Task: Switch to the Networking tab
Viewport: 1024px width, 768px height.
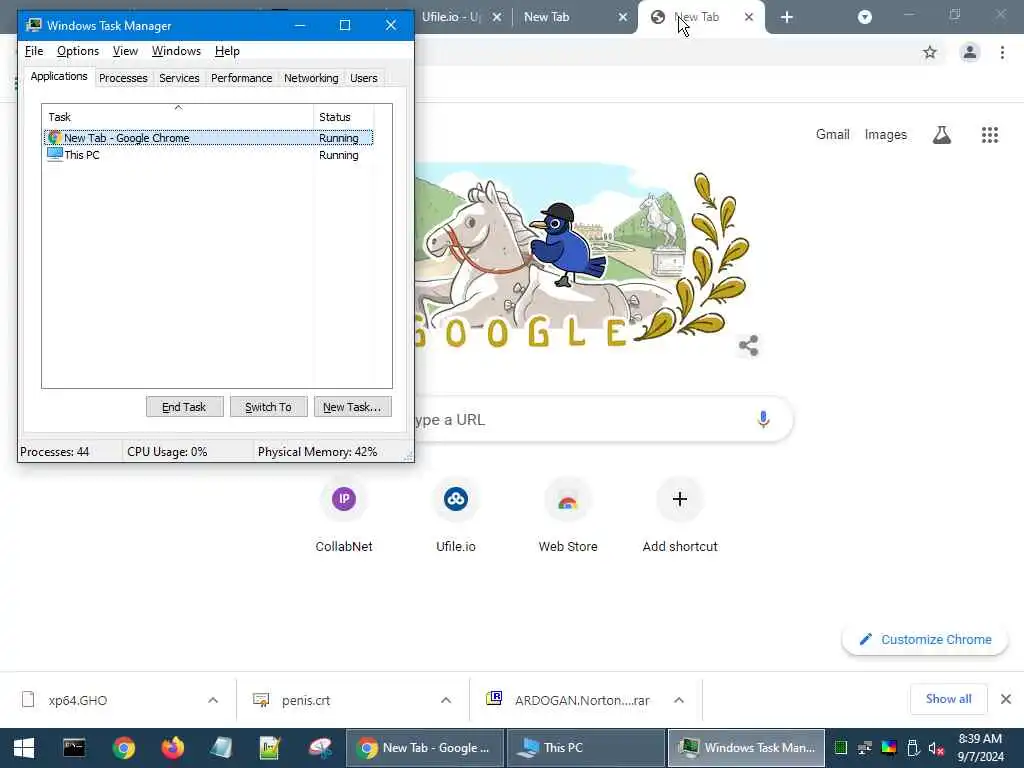Action: (x=311, y=78)
